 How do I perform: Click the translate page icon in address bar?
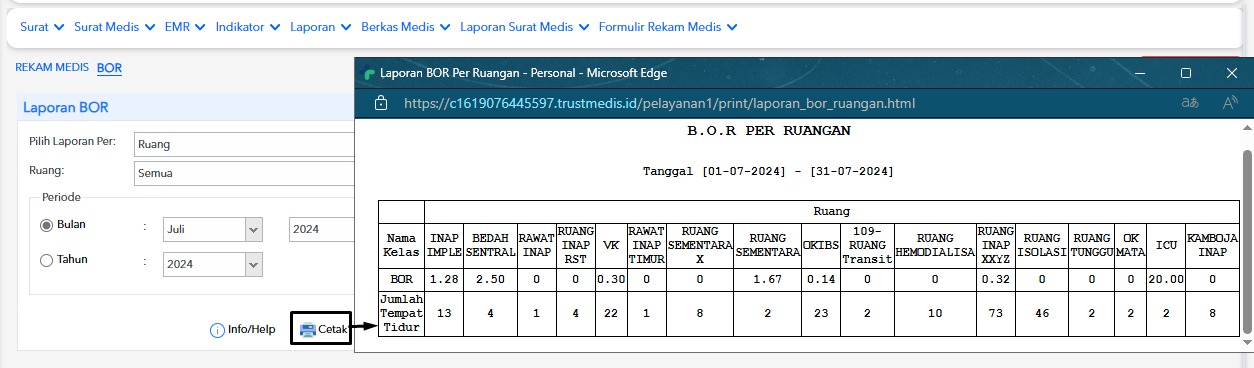coord(1190,103)
